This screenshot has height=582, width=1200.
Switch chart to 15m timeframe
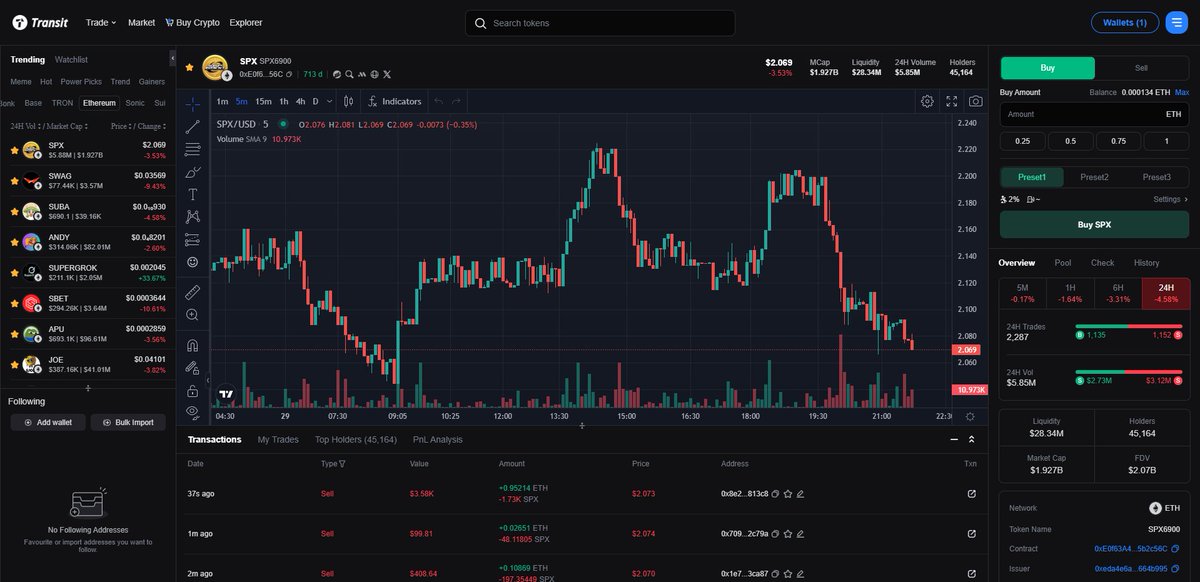point(263,101)
